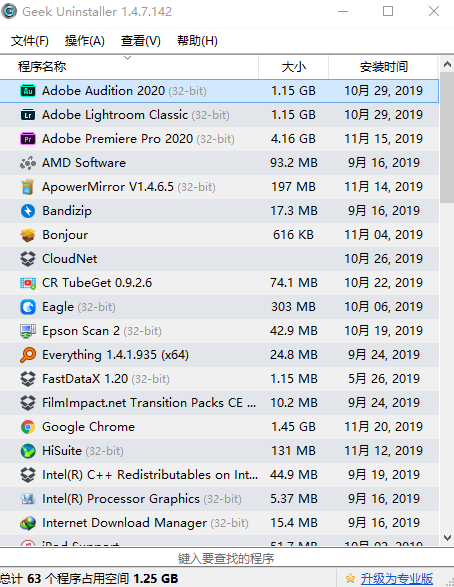Select the HiSuite entry name
Screen dimensions: 454x587
pos(62,450)
